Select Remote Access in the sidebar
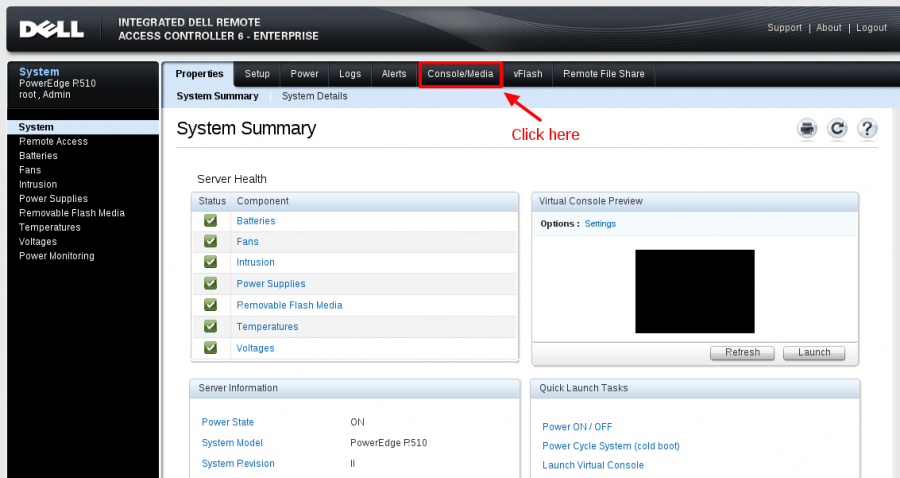 53,142
